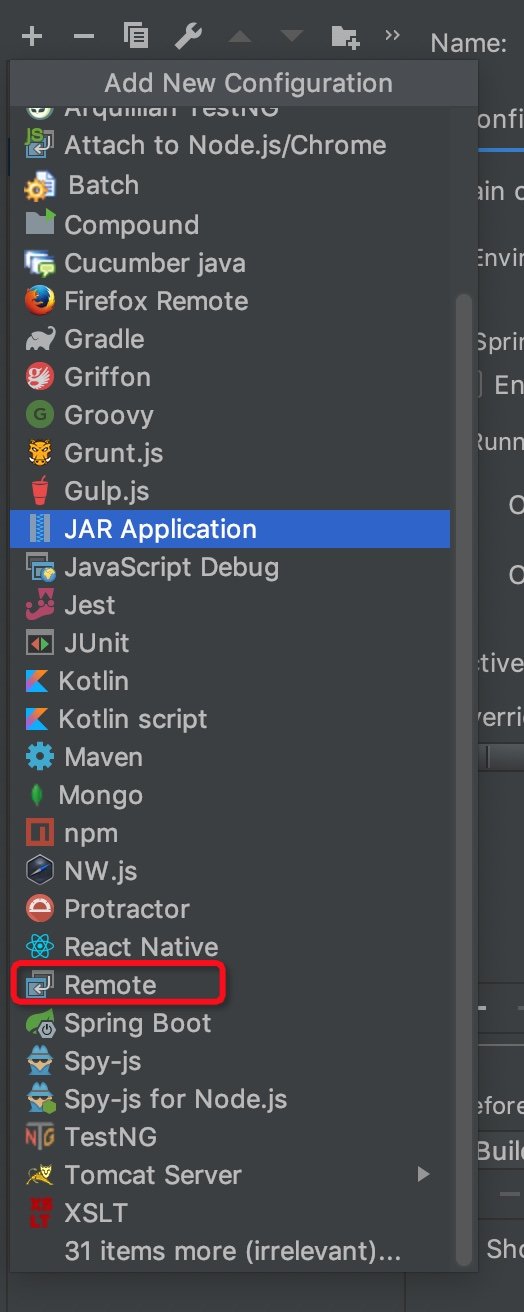Select the JAR Application entry
Viewport: 524px width, 1312px height.
pyautogui.click(x=230, y=529)
